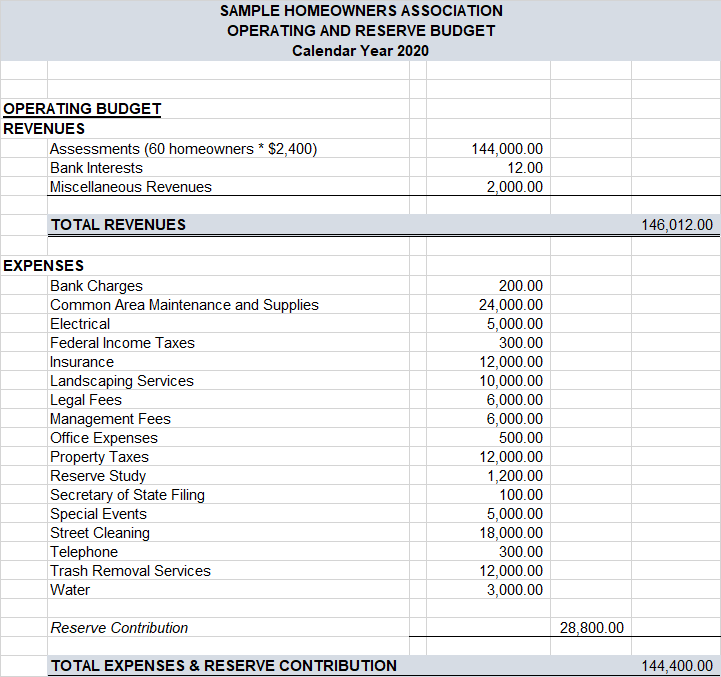Viewport: 721px width, 677px height.
Task: Select the Miscellaneous Revenues label cell
Action: pos(131,187)
